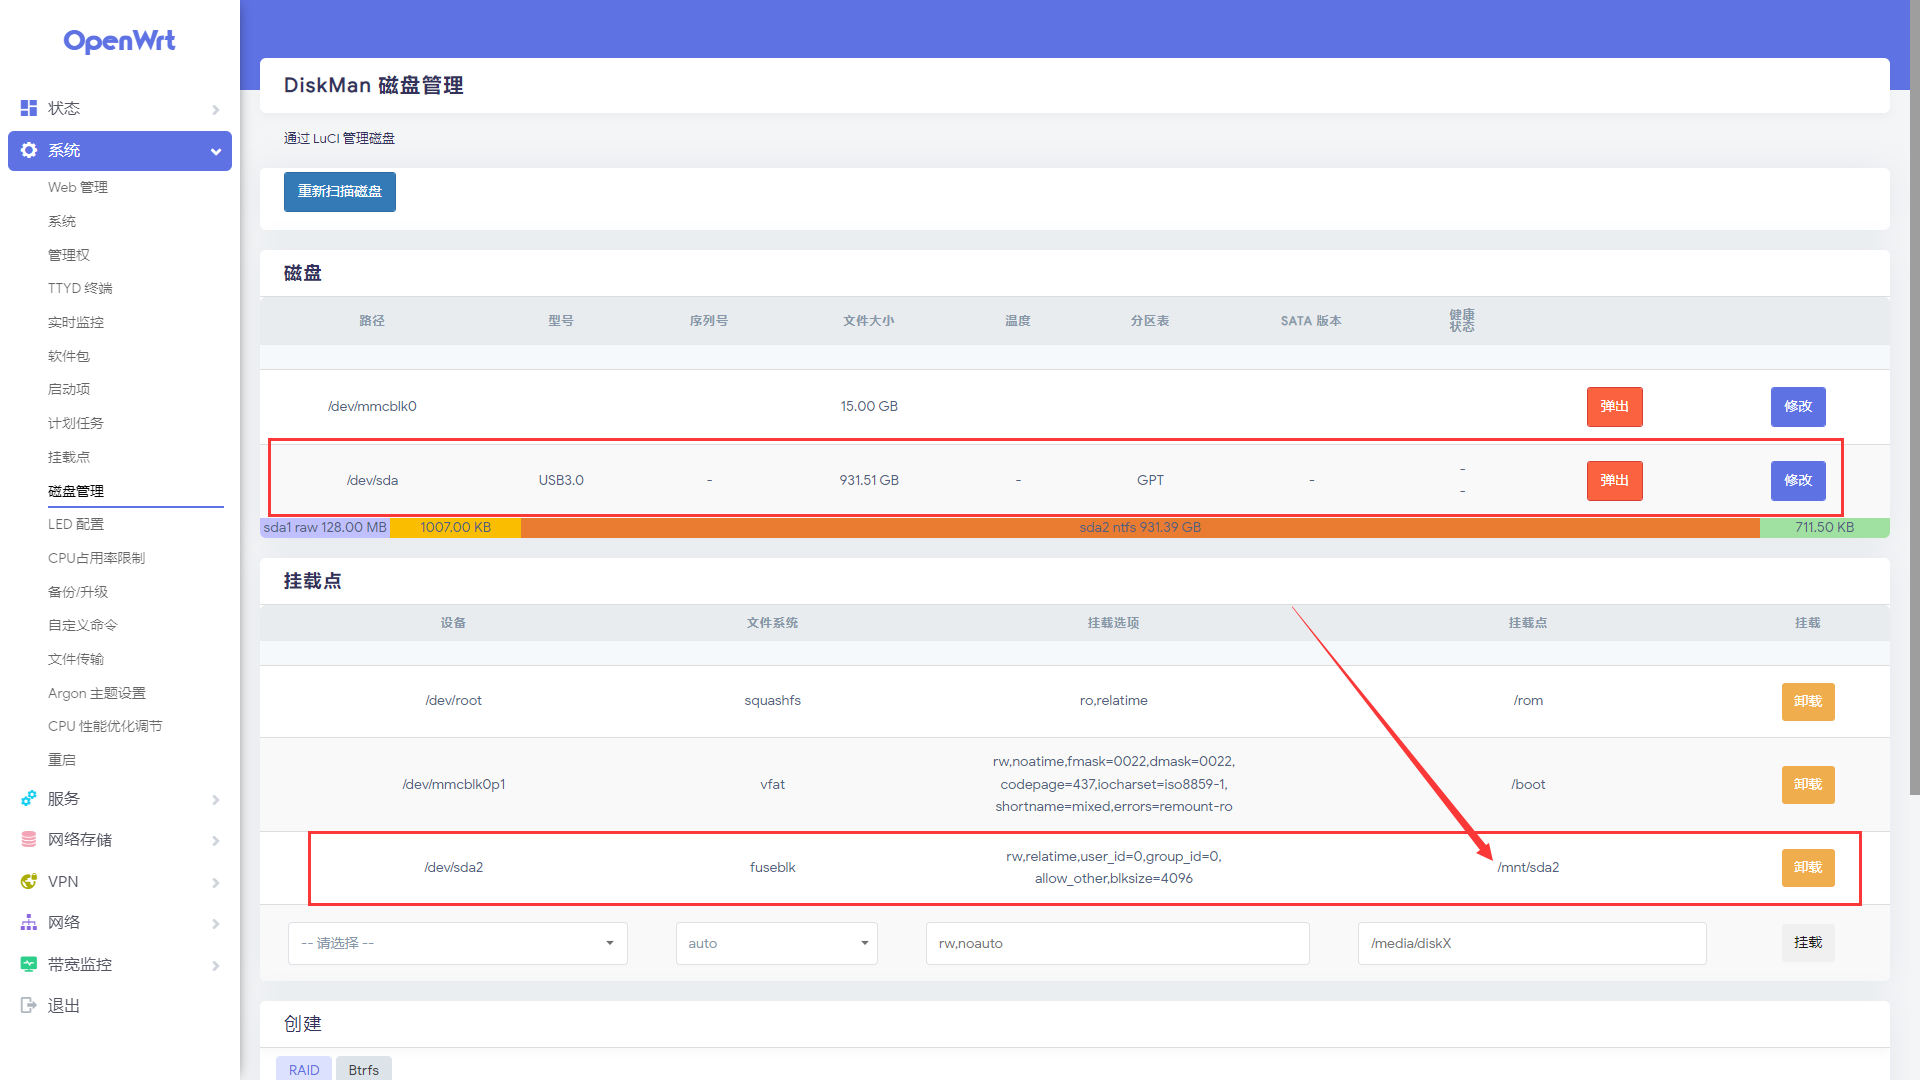
Task: Eject the /dev/mmcblk0 disk
Action: click(1614, 407)
